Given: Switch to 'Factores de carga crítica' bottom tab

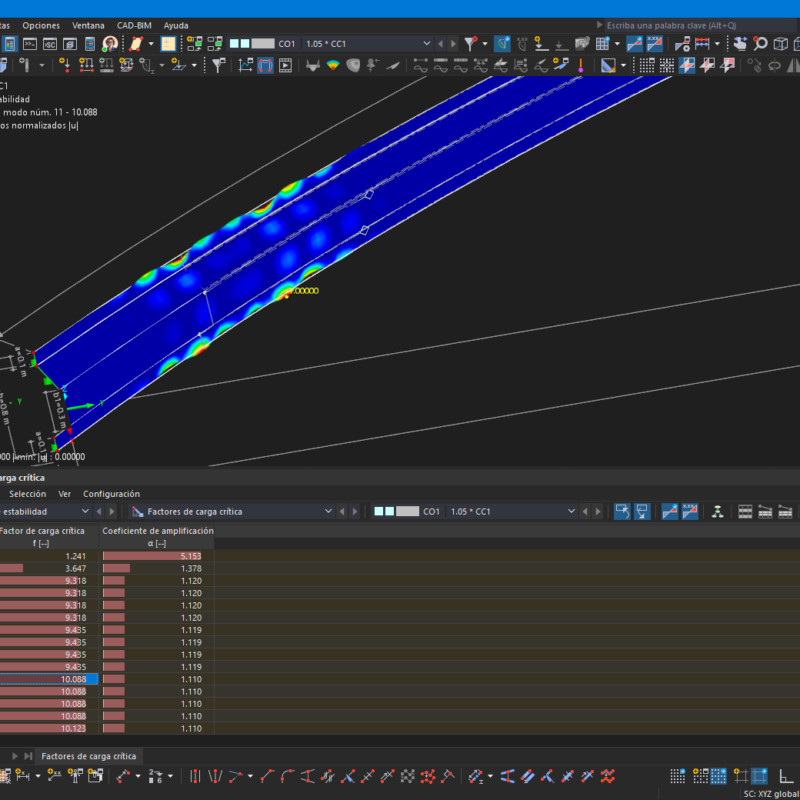Looking at the screenshot, I should (x=89, y=756).
